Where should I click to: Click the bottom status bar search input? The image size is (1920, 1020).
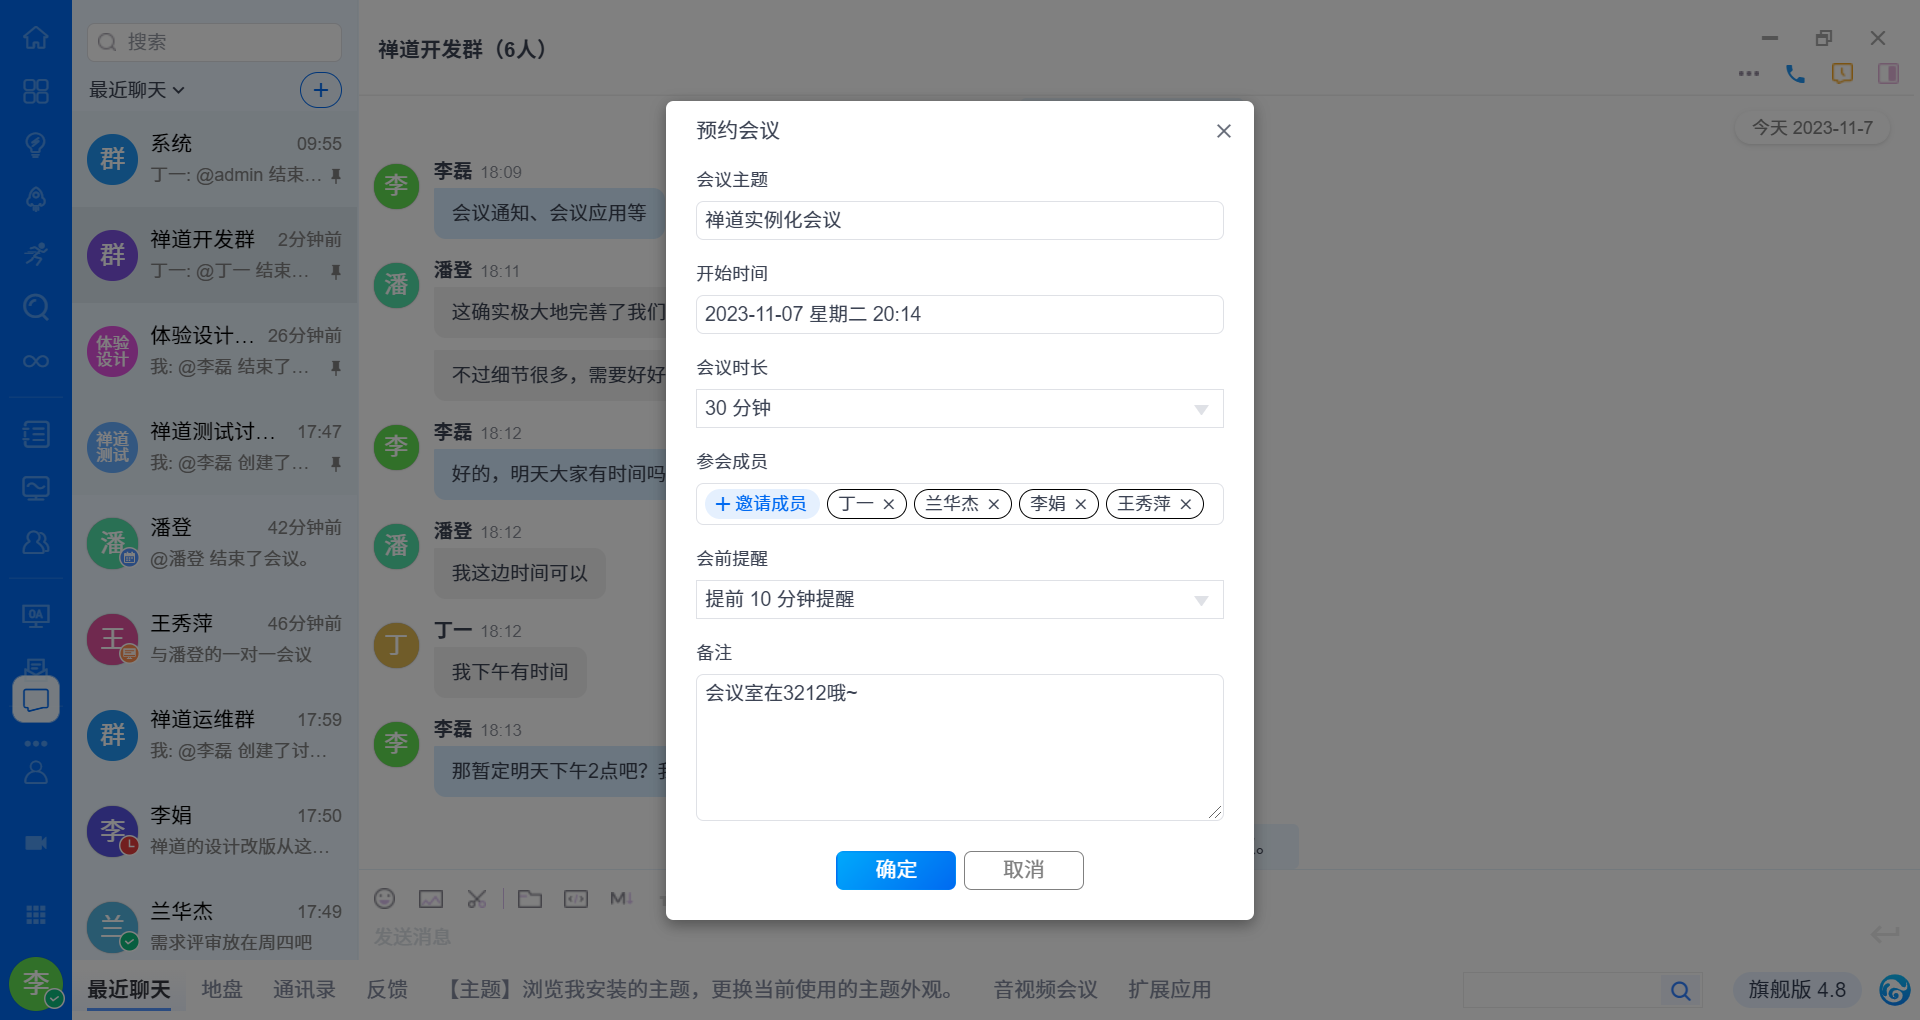coord(1562,990)
